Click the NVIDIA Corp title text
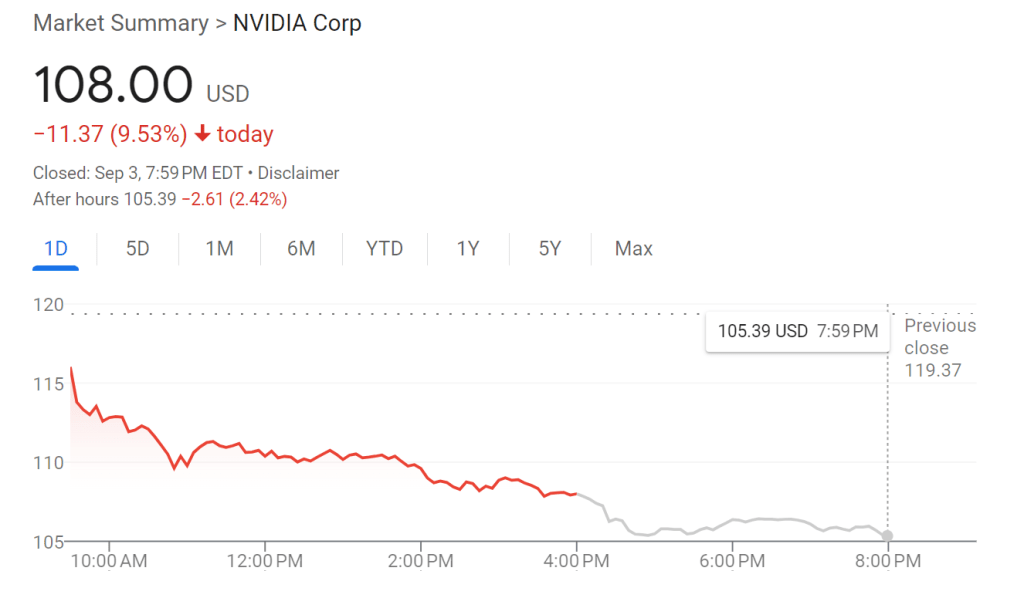The height and width of the screenshot is (598, 1024). tap(297, 23)
